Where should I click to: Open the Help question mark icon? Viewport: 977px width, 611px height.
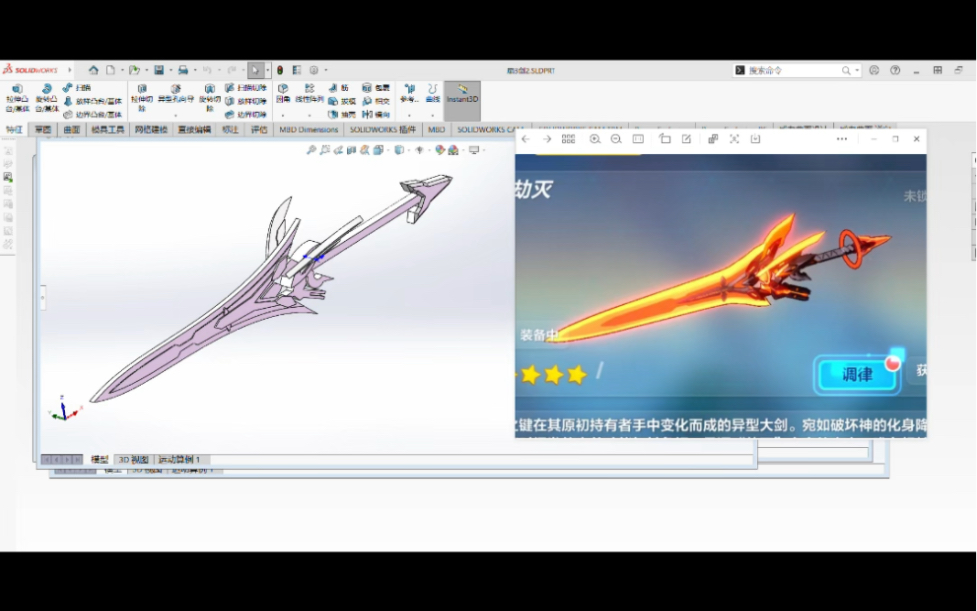[895, 70]
